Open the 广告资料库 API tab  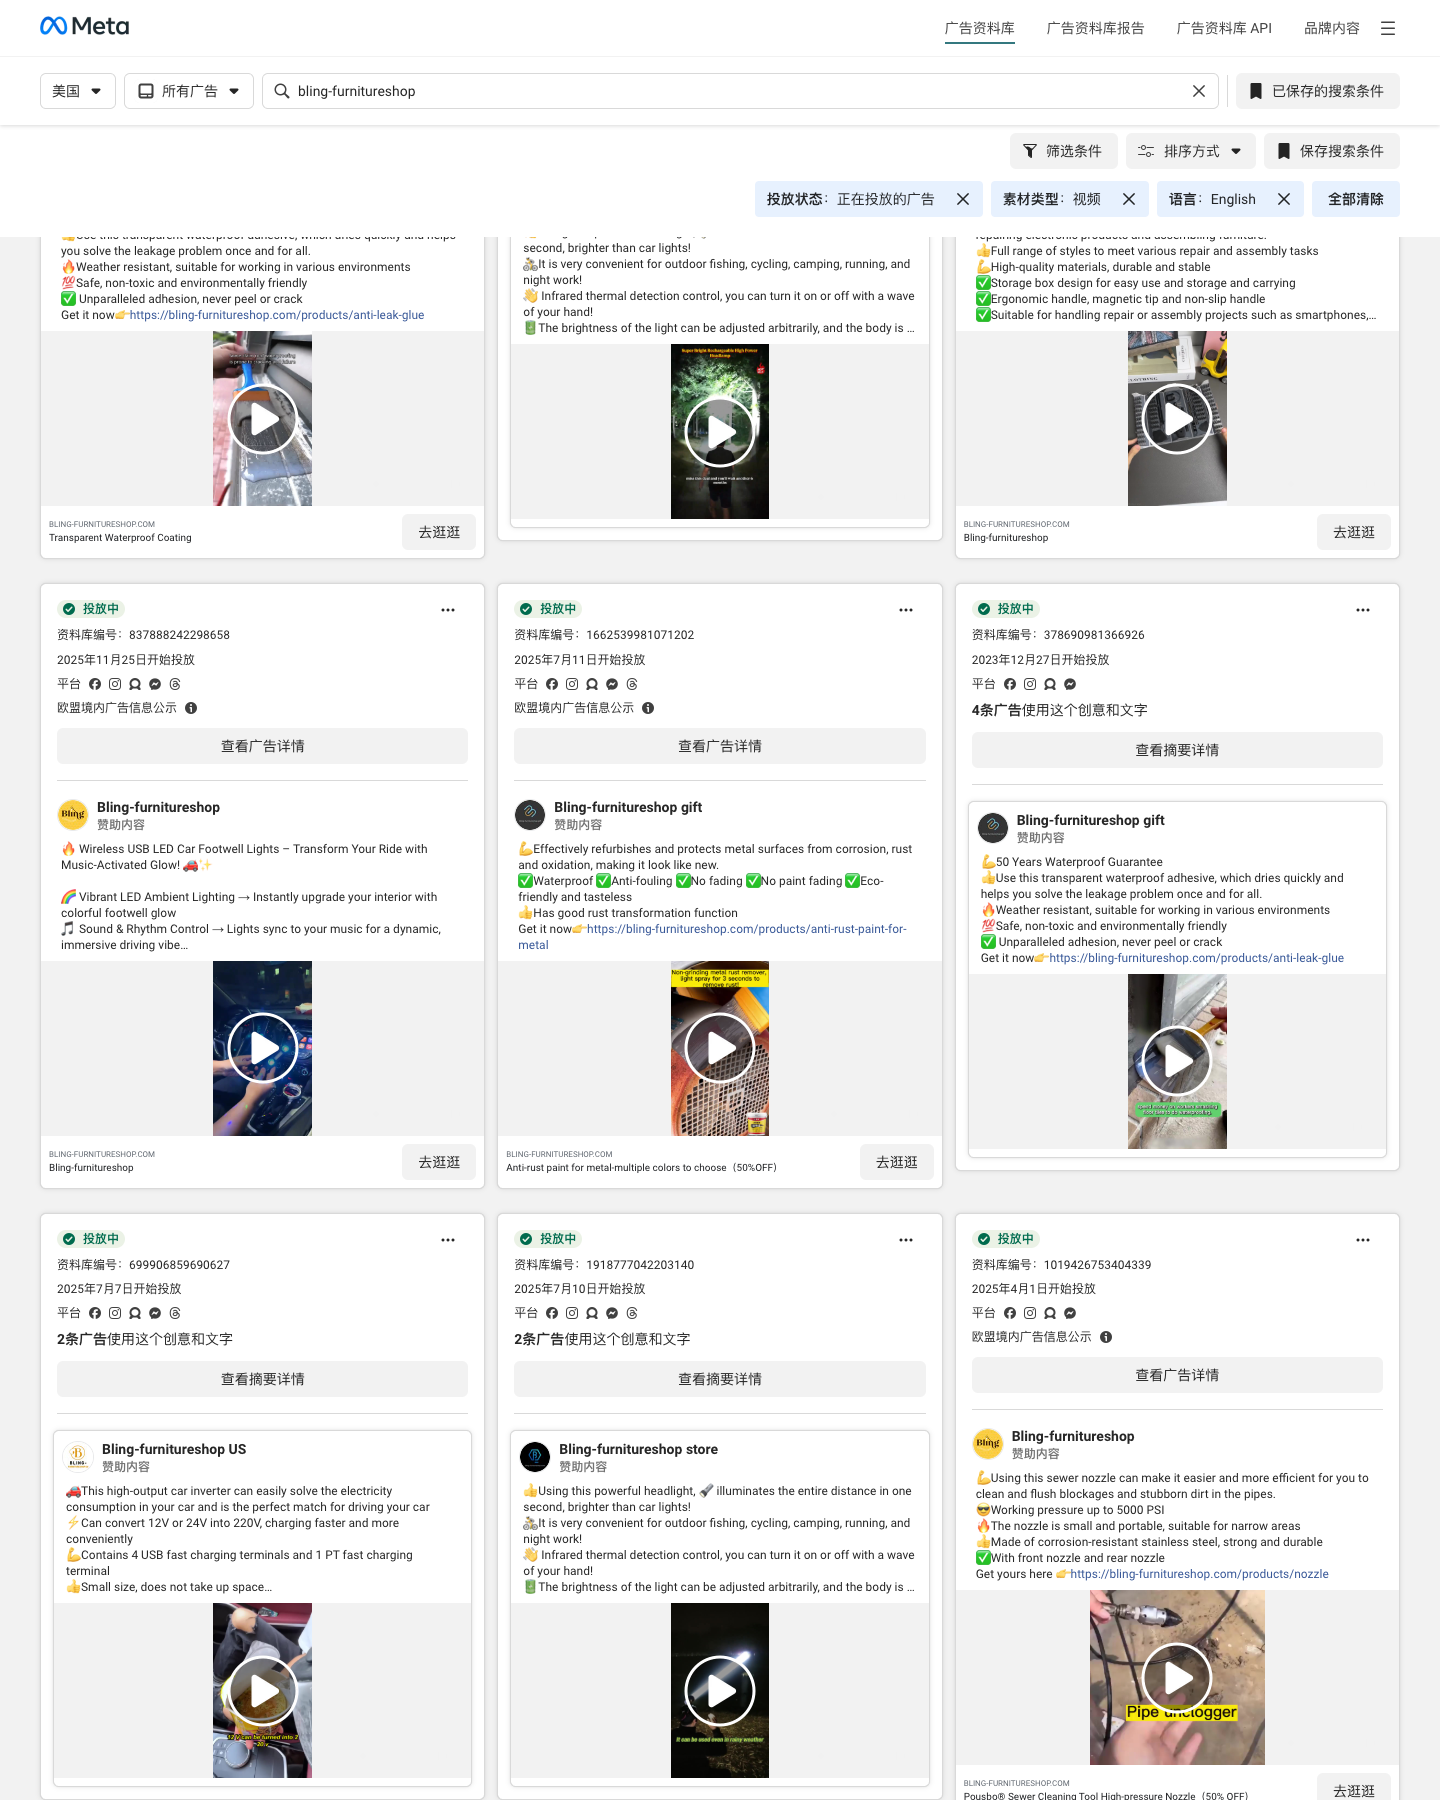1224,28
